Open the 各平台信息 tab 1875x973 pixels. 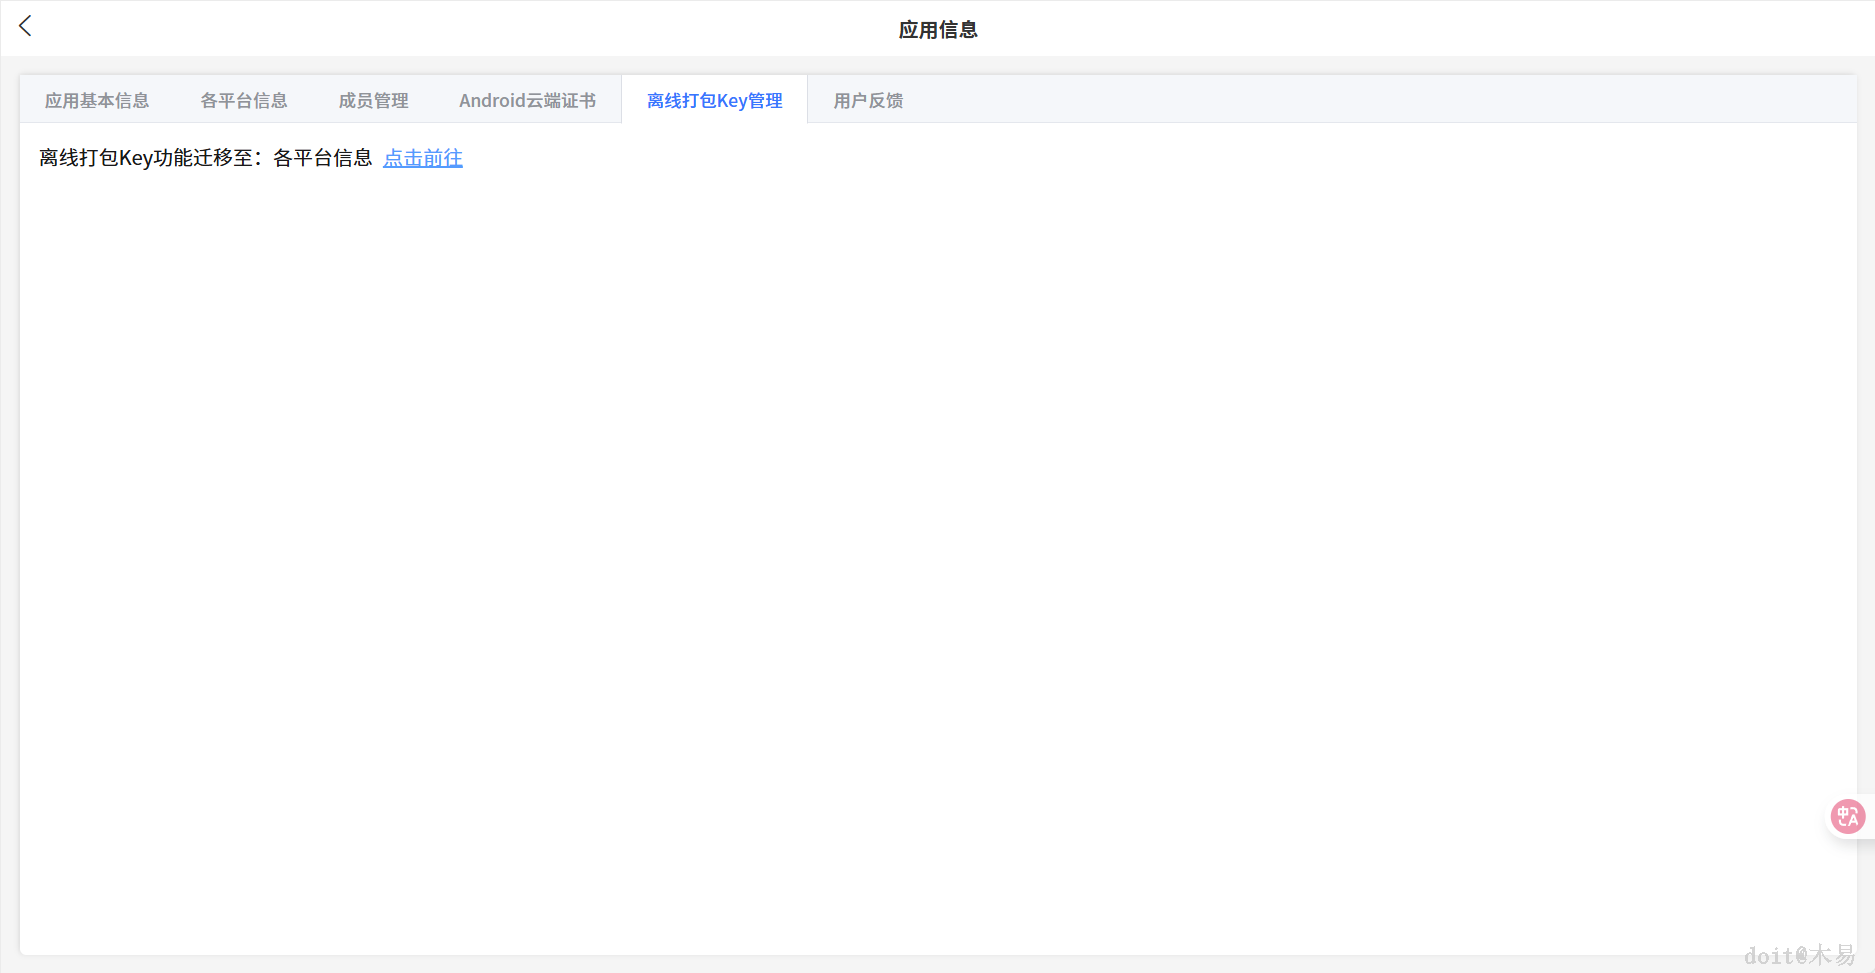click(243, 100)
